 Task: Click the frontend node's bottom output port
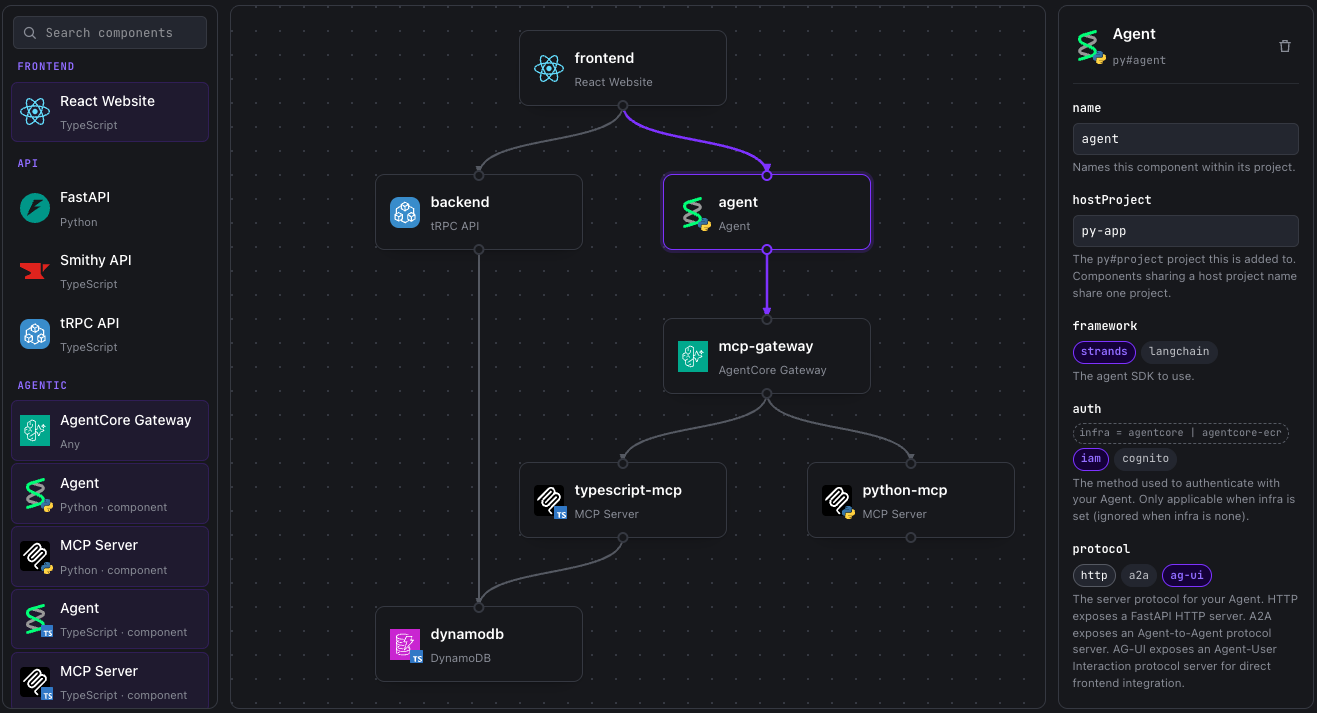pyautogui.click(x=623, y=106)
